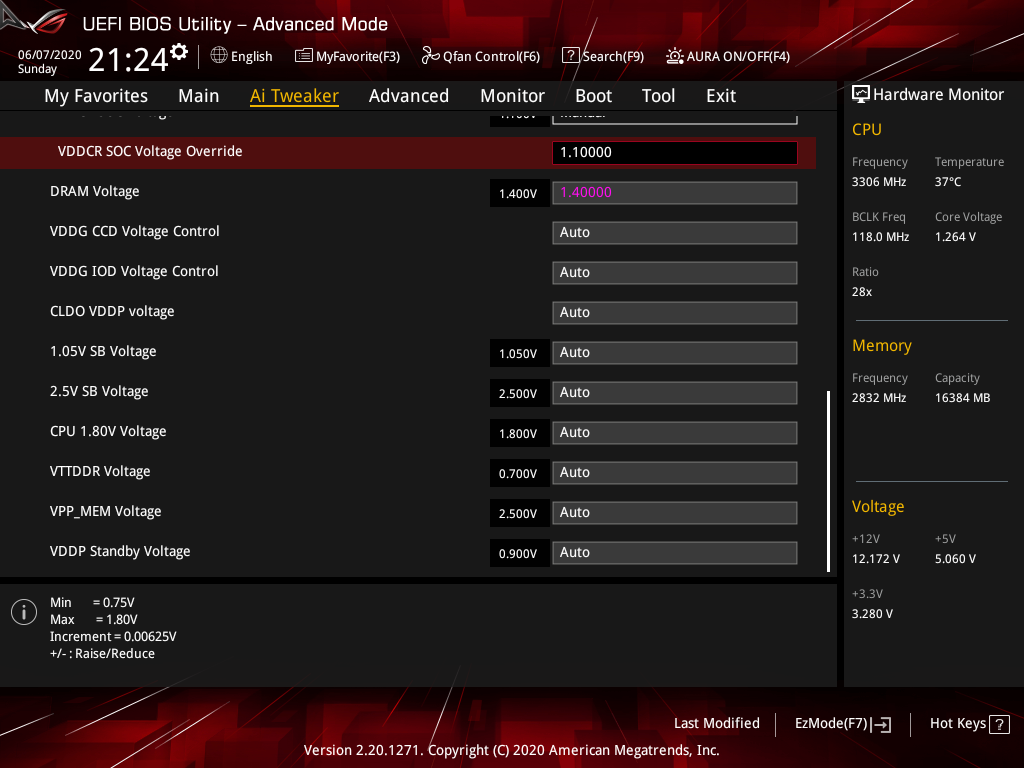This screenshot has height=768, width=1024.
Task: Open MyFavorite(F3) list icon
Action: (x=304, y=56)
